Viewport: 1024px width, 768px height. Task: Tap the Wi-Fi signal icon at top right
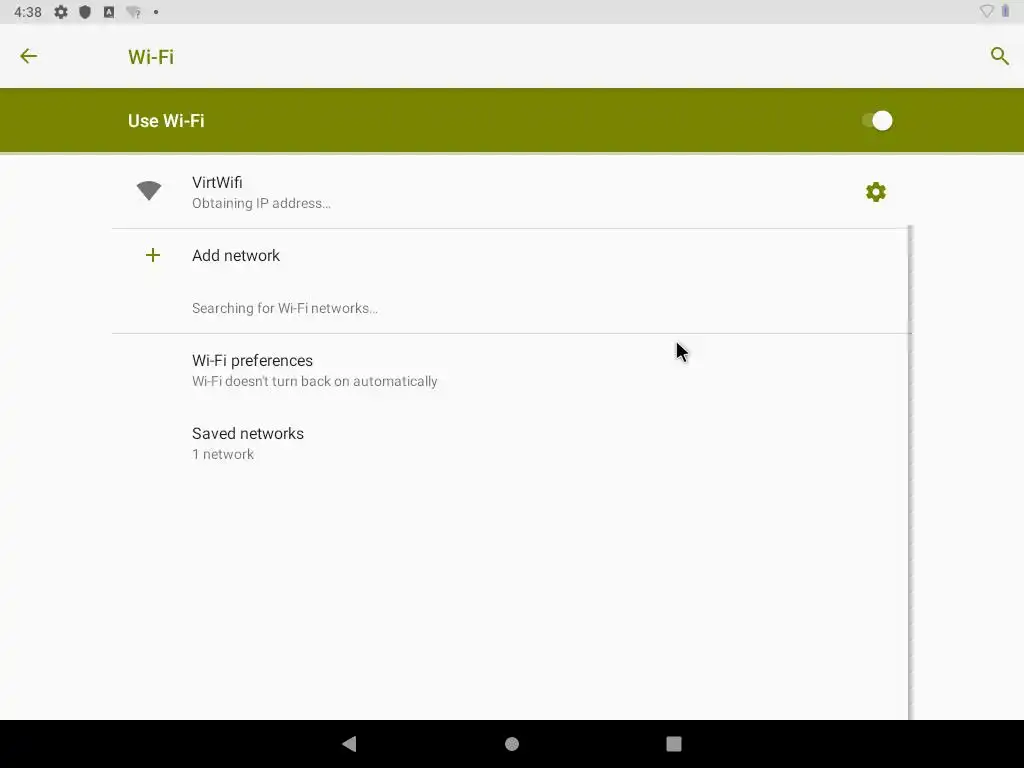987,11
